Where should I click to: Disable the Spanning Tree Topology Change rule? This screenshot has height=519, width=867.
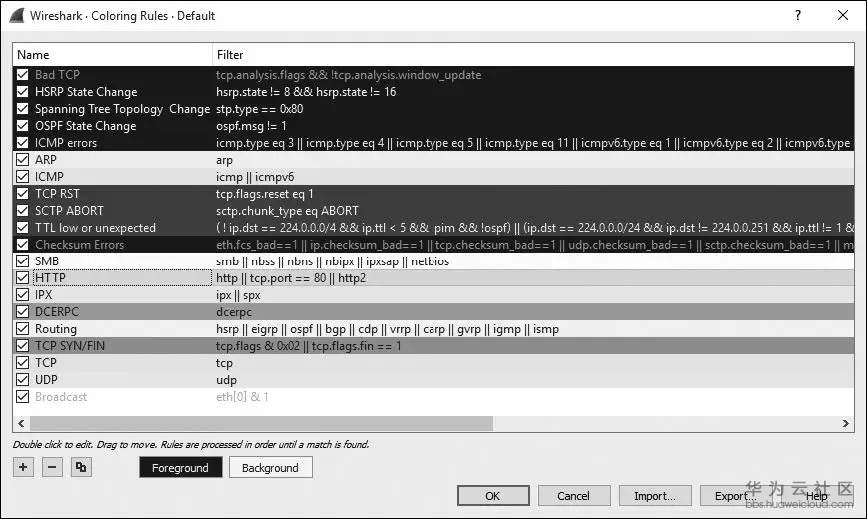click(23, 109)
